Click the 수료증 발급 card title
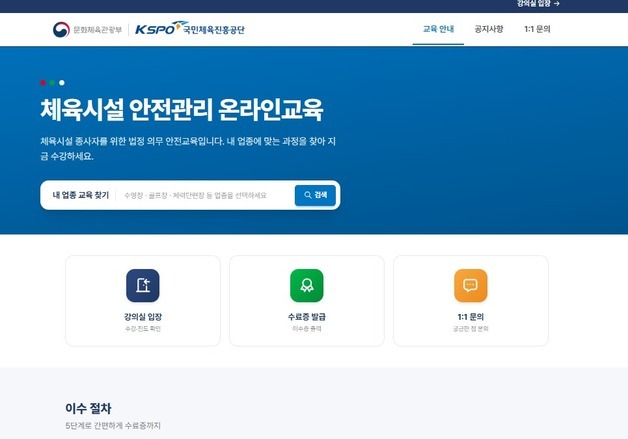628x439 pixels. tap(307, 317)
